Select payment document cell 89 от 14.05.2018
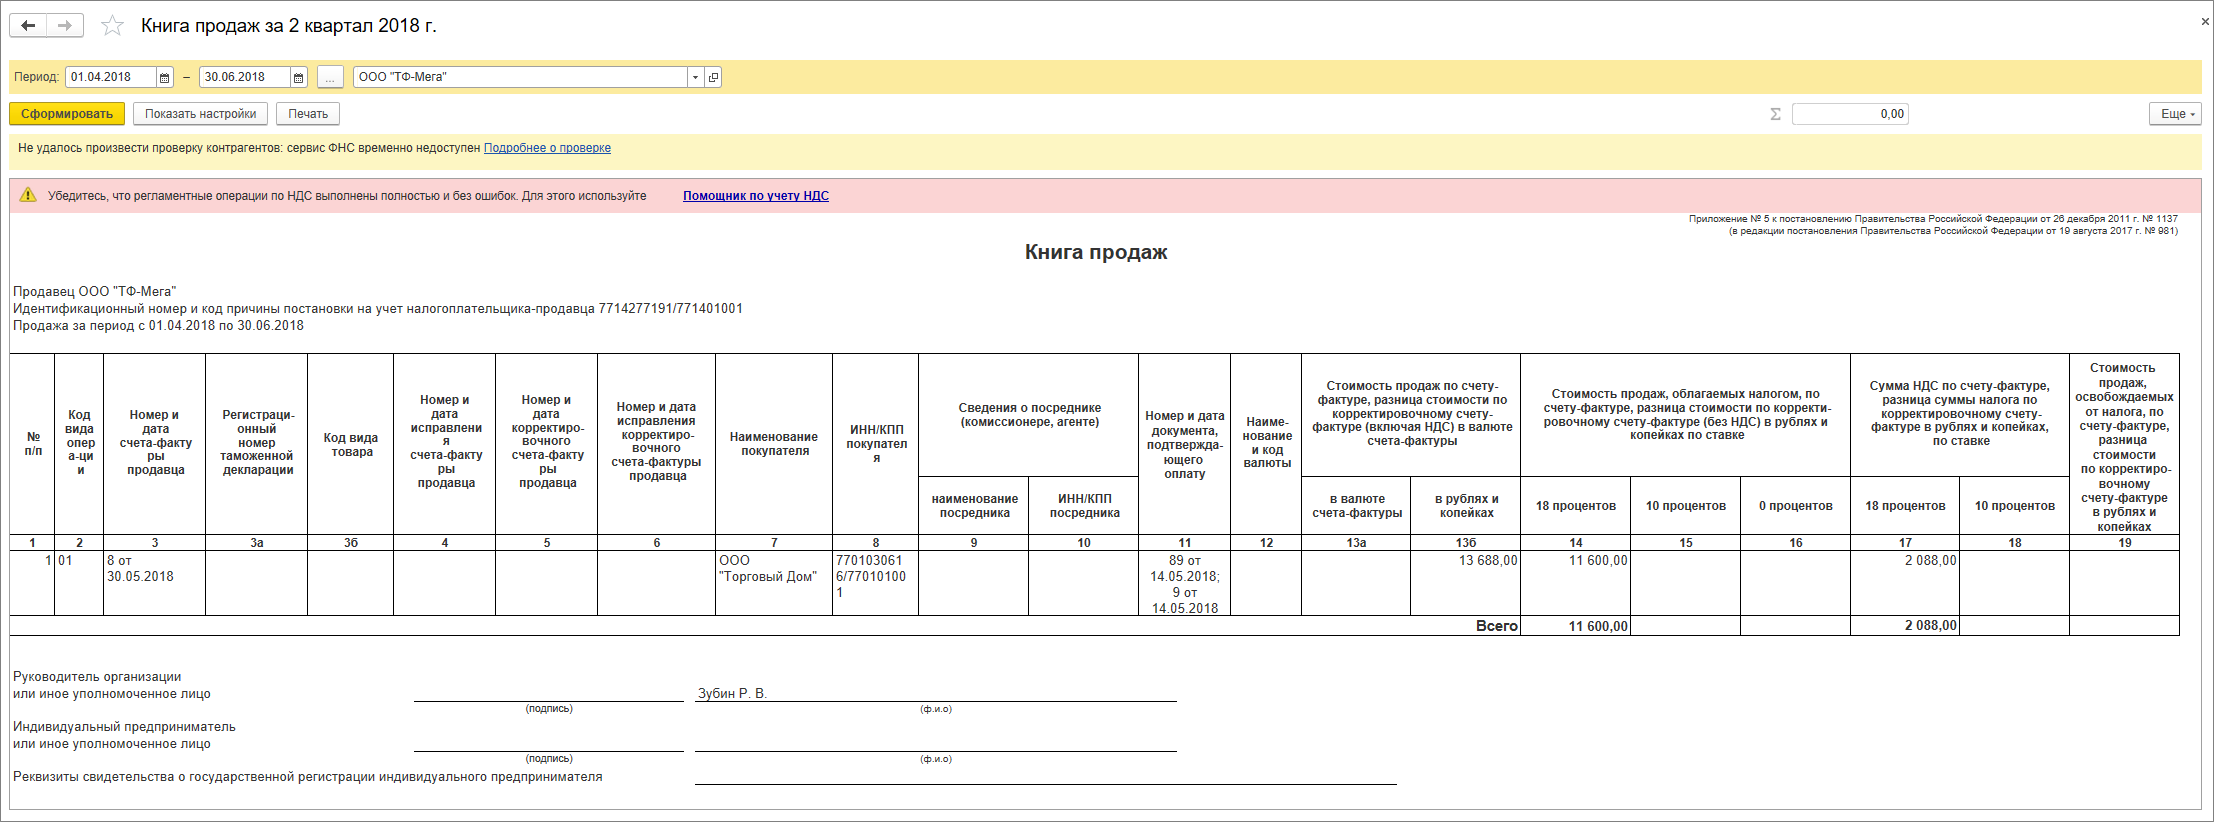Screen dimensions: 2214x822 (1185, 583)
